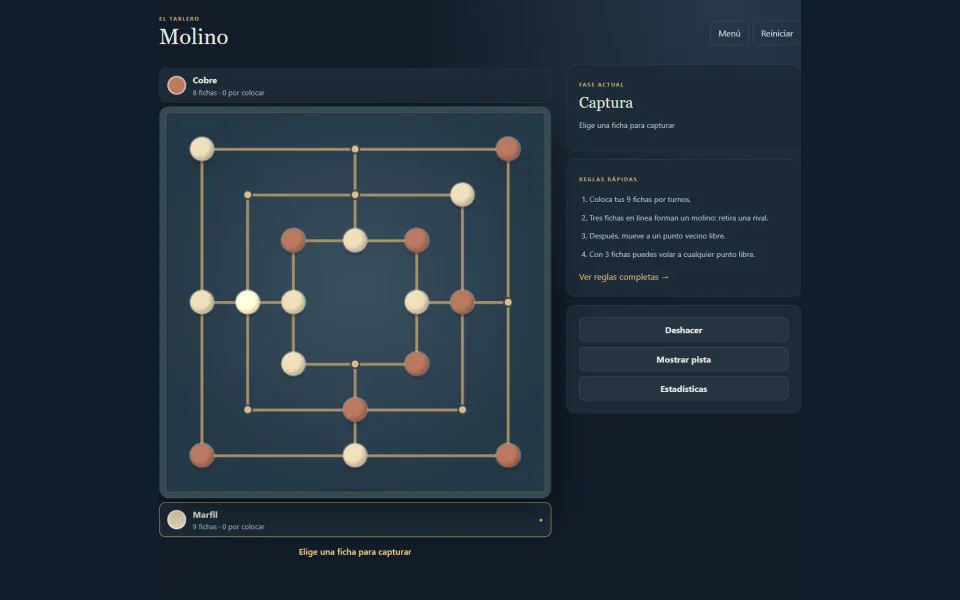The height and width of the screenshot is (600, 960).
Task: Capture copper piece at inner square top-left
Action: pyautogui.click(x=293, y=241)
